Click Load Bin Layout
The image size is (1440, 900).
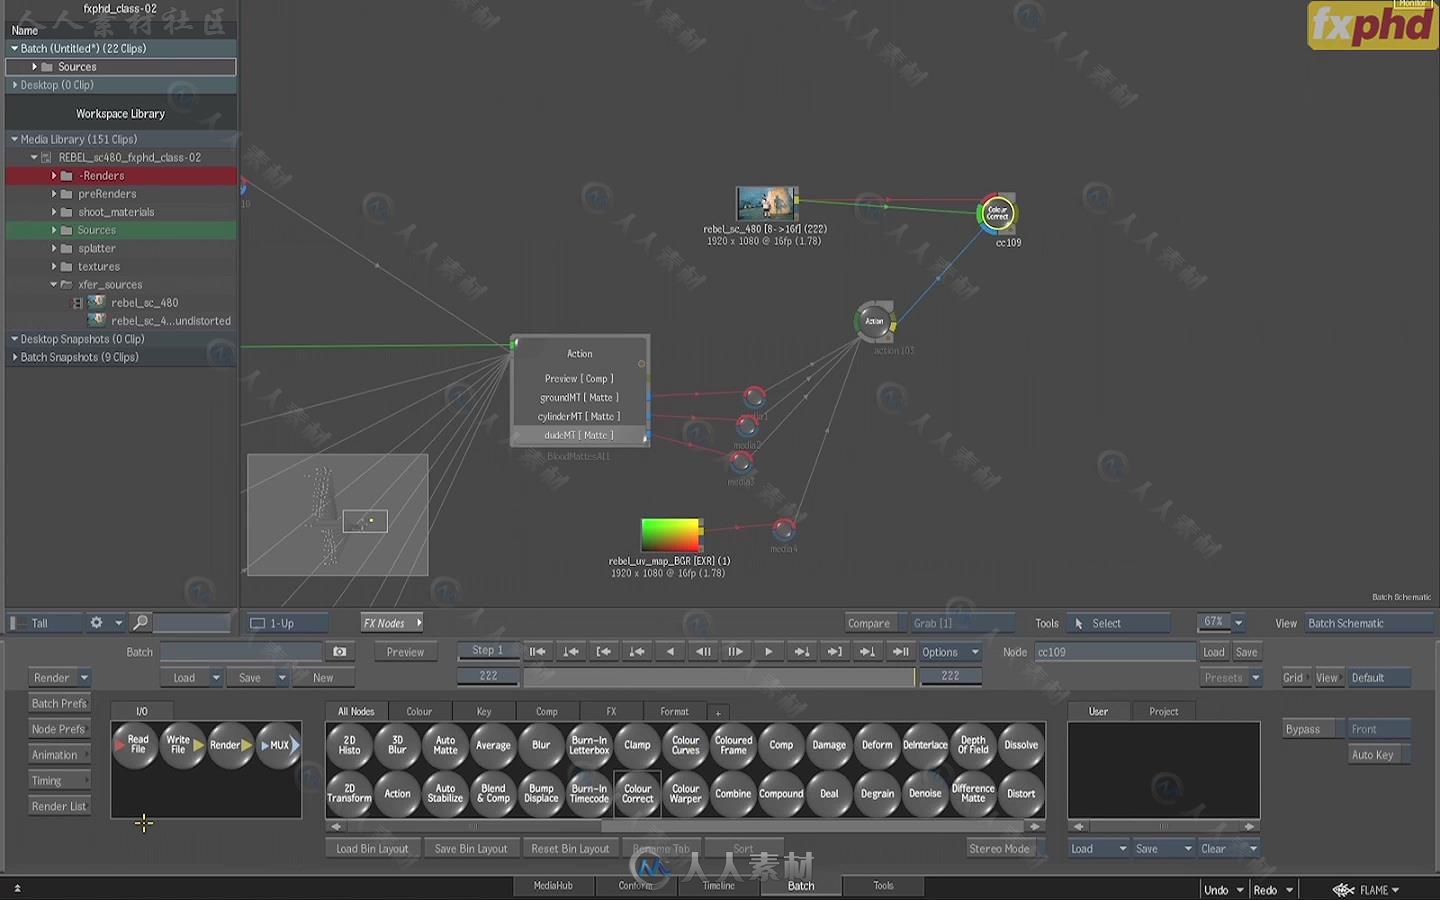pyautogui.click(x=372, y=849)
